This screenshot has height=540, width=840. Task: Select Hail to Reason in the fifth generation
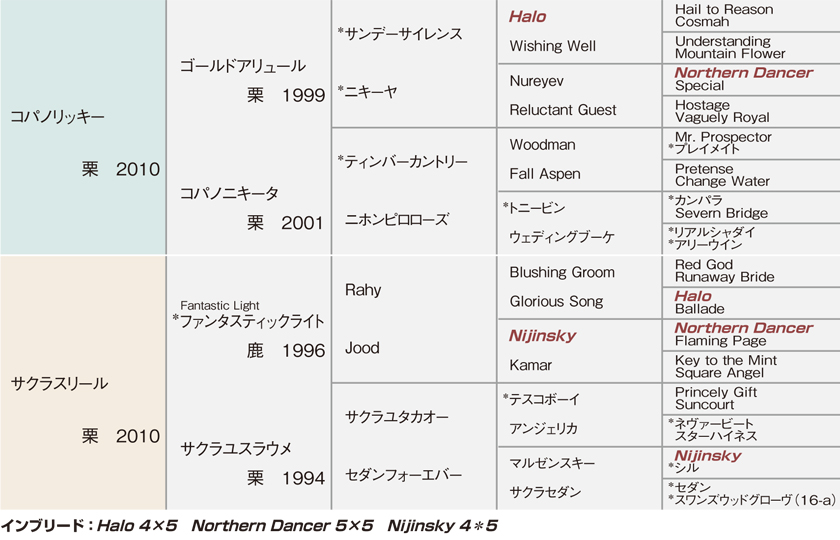724,9
